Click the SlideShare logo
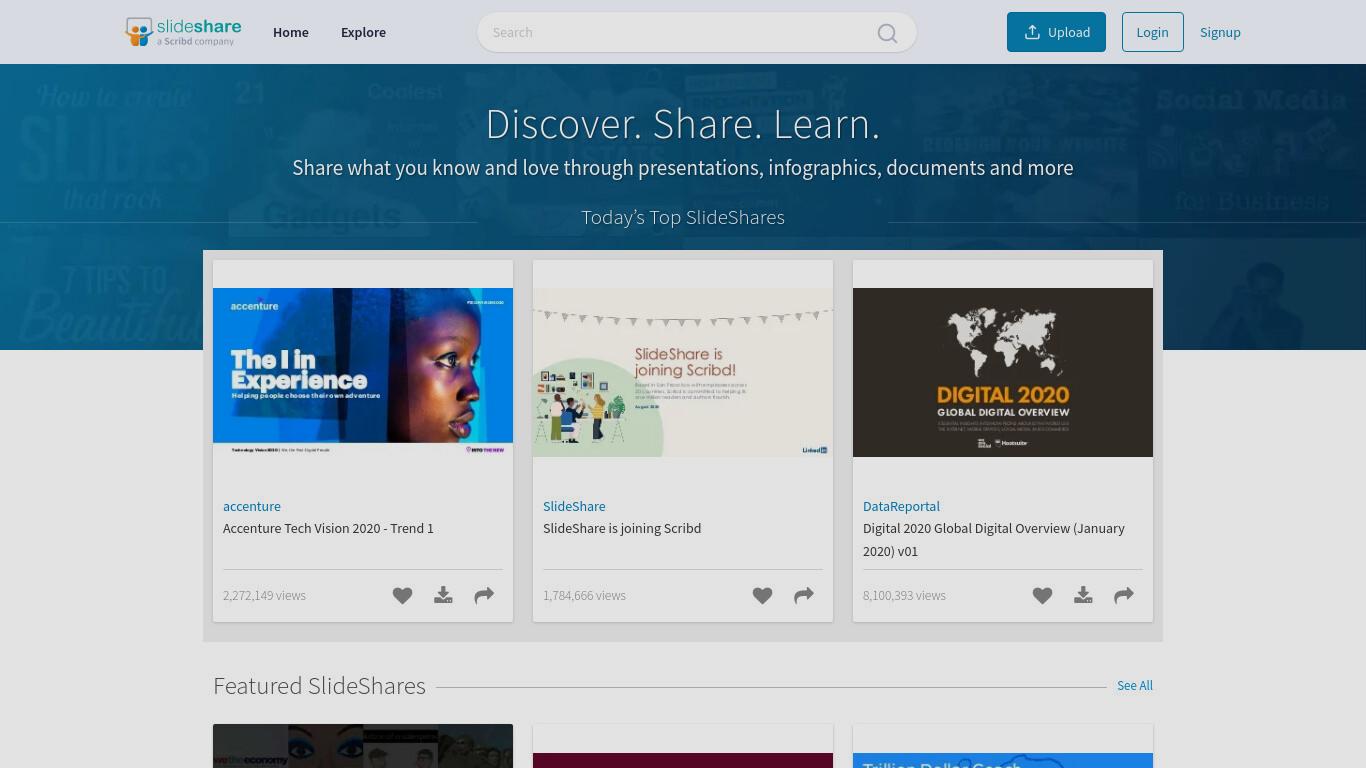1366x768 pixels. pos(183,32)
